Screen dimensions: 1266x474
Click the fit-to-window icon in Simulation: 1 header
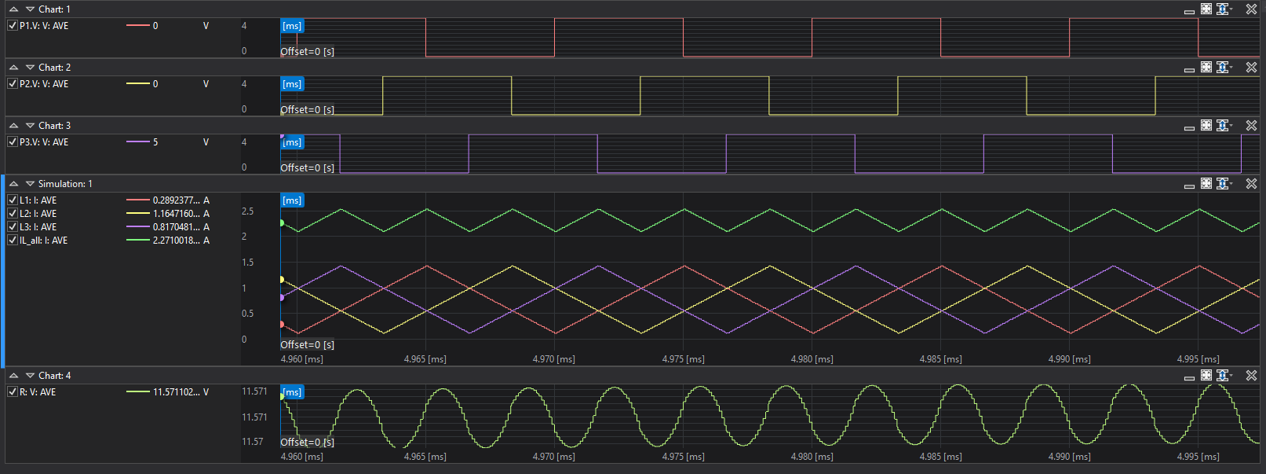tap(1206, 184)
